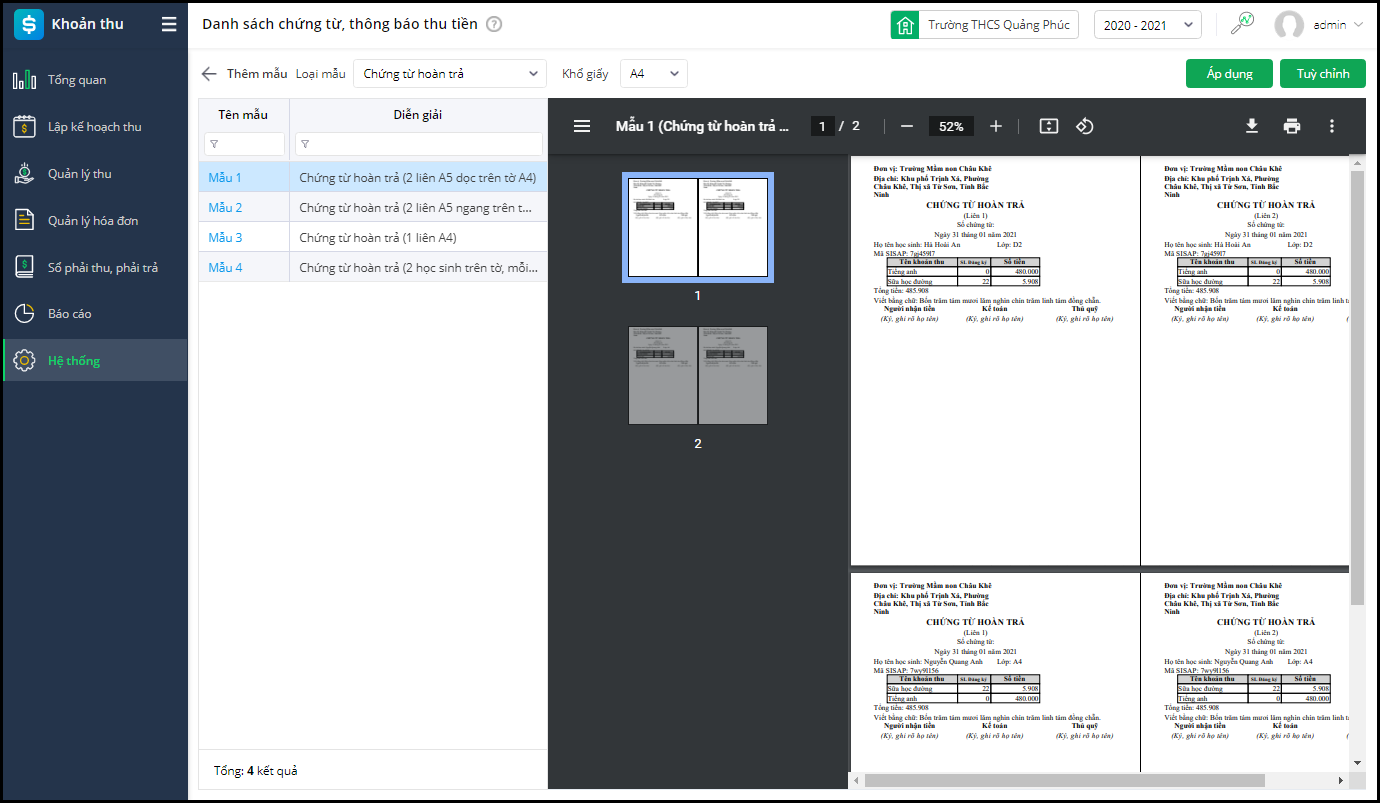Viewport: 1380px width, 803px height.
Task: Open Quản lý hóa đơn menu
Action: tap(95, 221)
